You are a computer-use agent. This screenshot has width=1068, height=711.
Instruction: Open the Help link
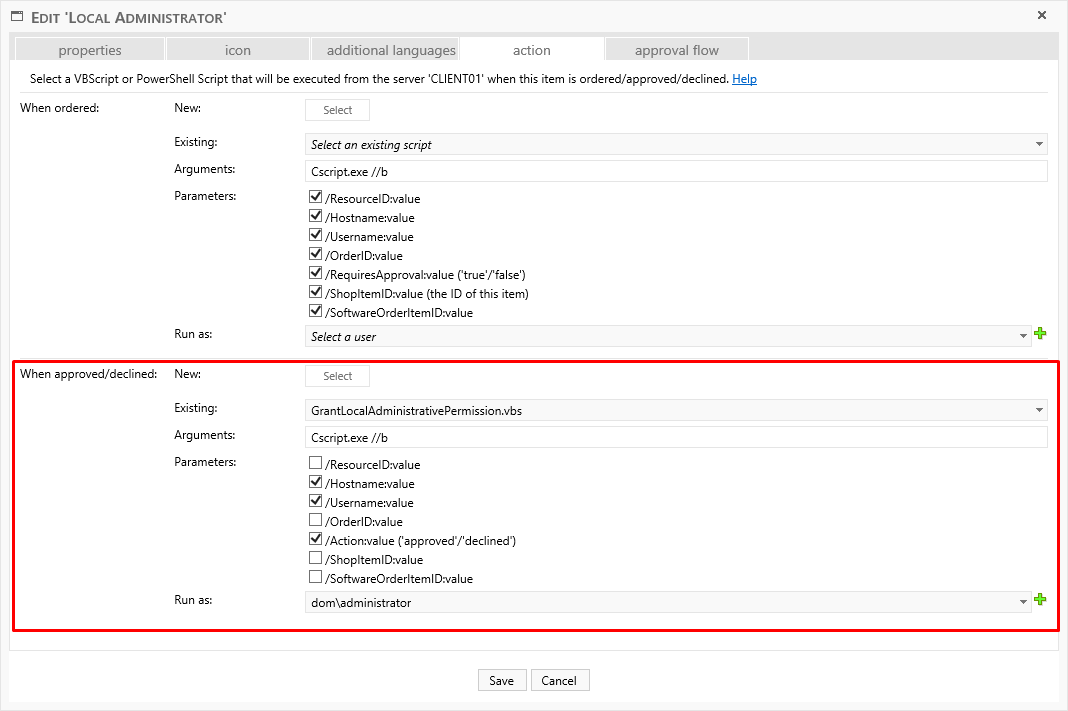744,79
